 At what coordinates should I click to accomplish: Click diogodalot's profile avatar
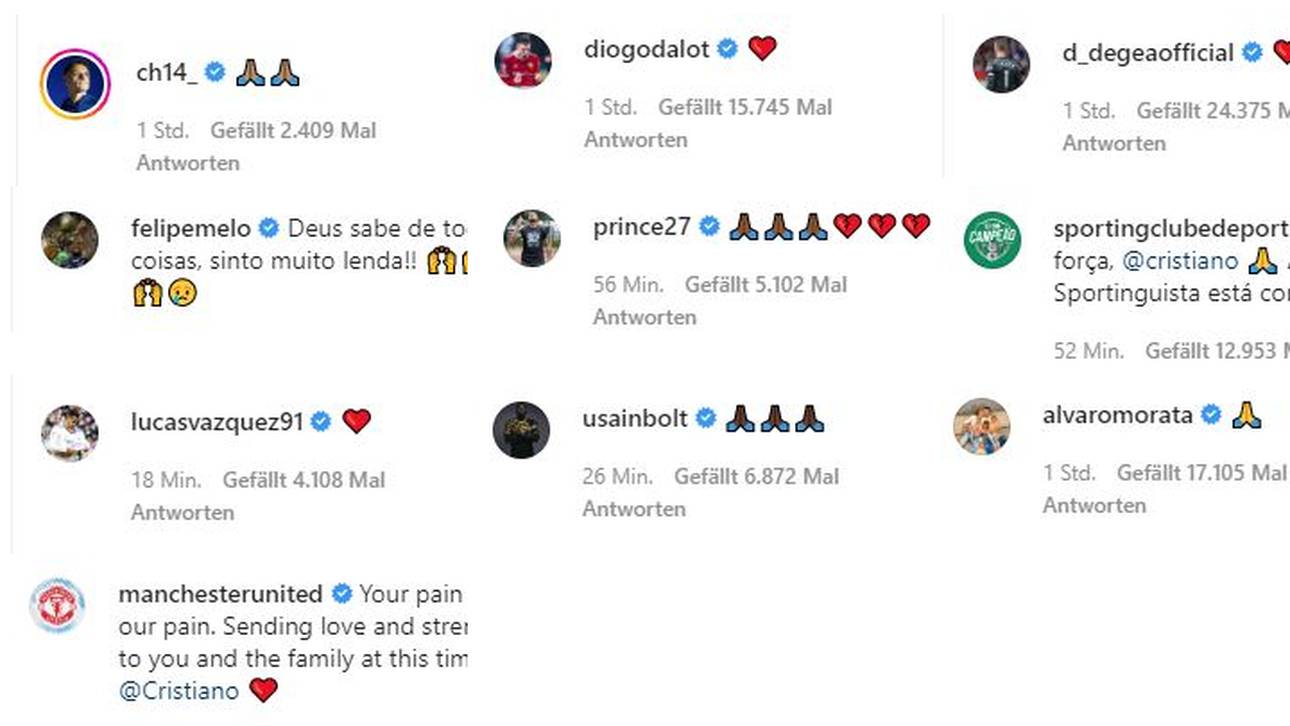tap(523, 61)
